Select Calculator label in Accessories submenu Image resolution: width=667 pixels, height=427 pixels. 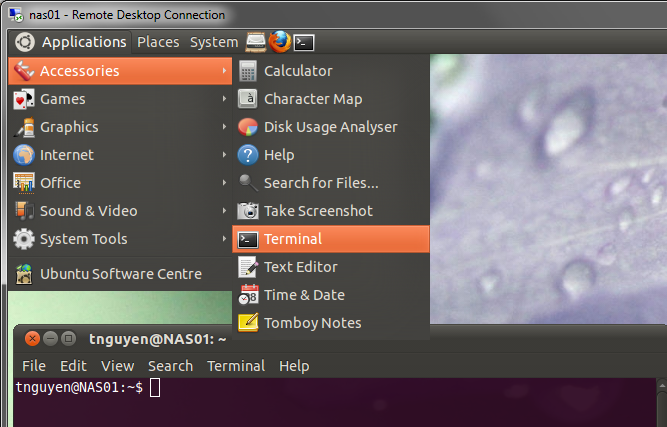(298, 71)
